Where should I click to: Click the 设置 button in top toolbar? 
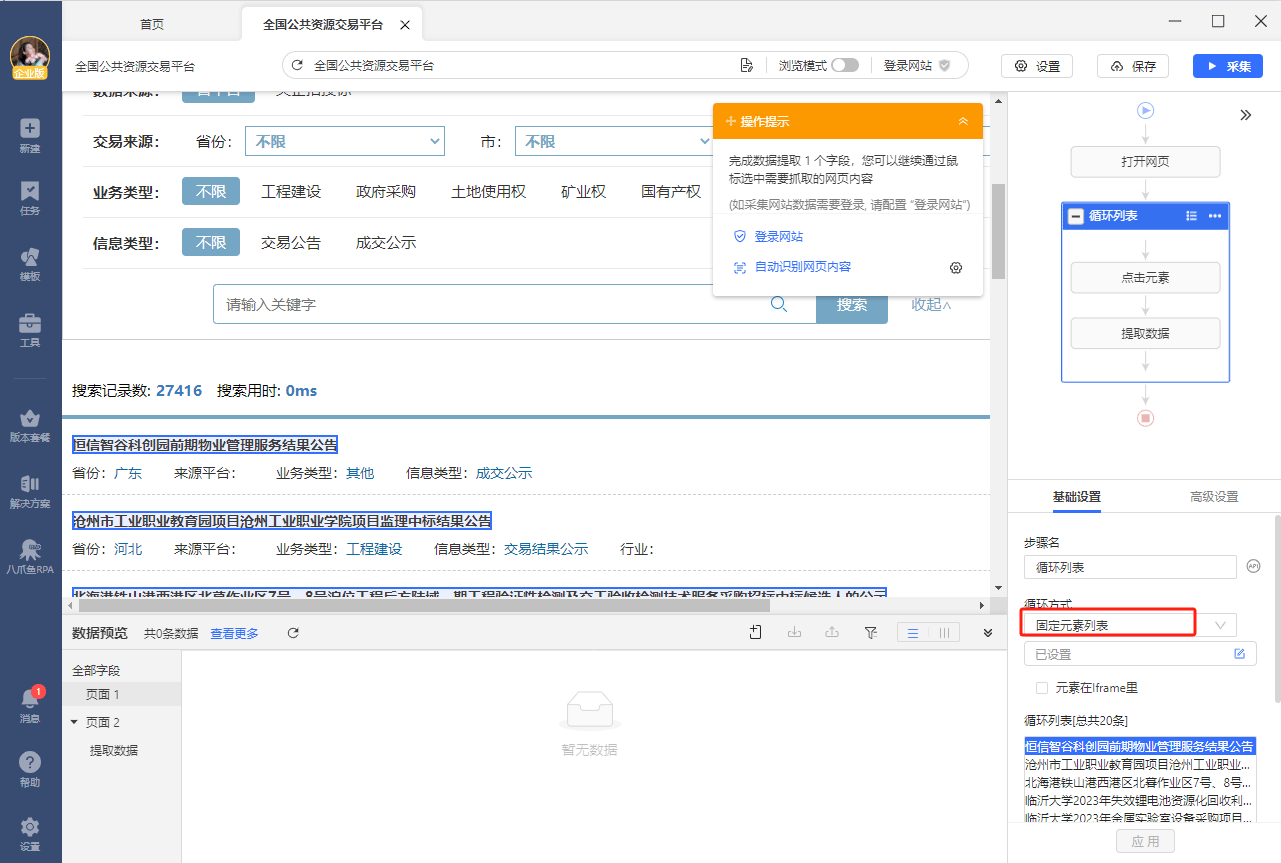[1037, 66]
